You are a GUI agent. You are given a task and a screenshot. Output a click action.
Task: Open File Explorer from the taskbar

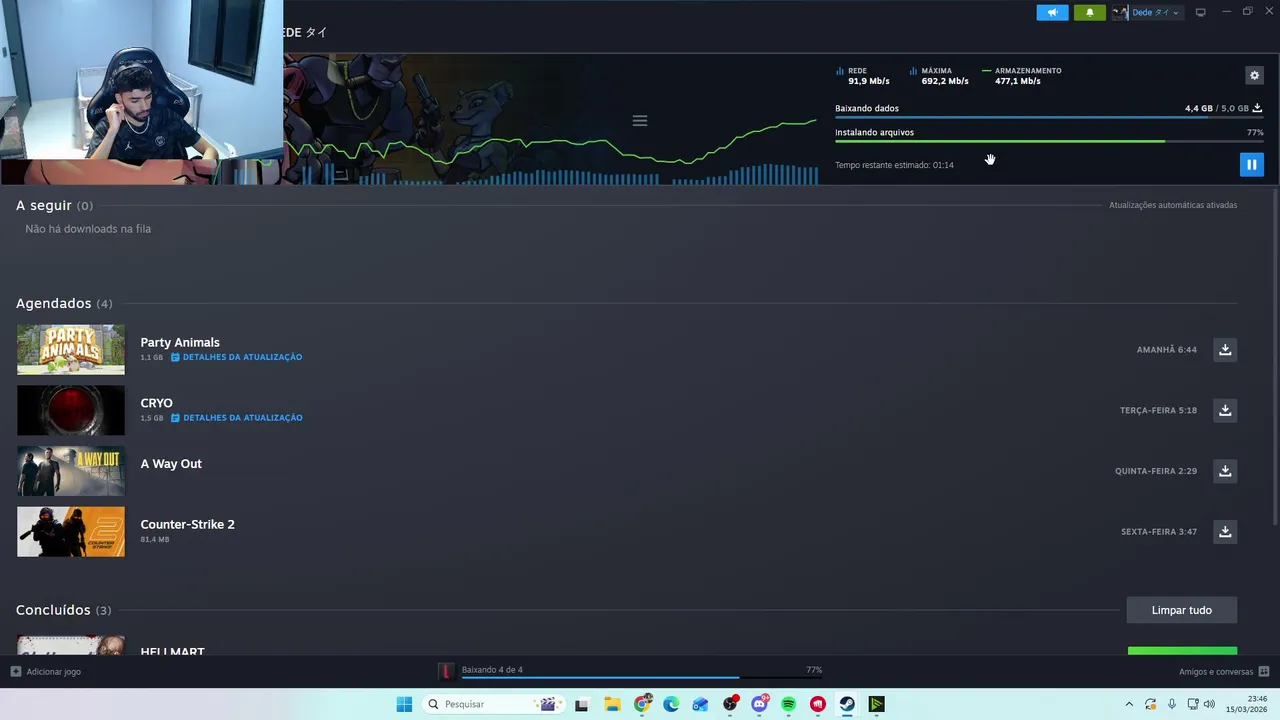pos(612,704)
